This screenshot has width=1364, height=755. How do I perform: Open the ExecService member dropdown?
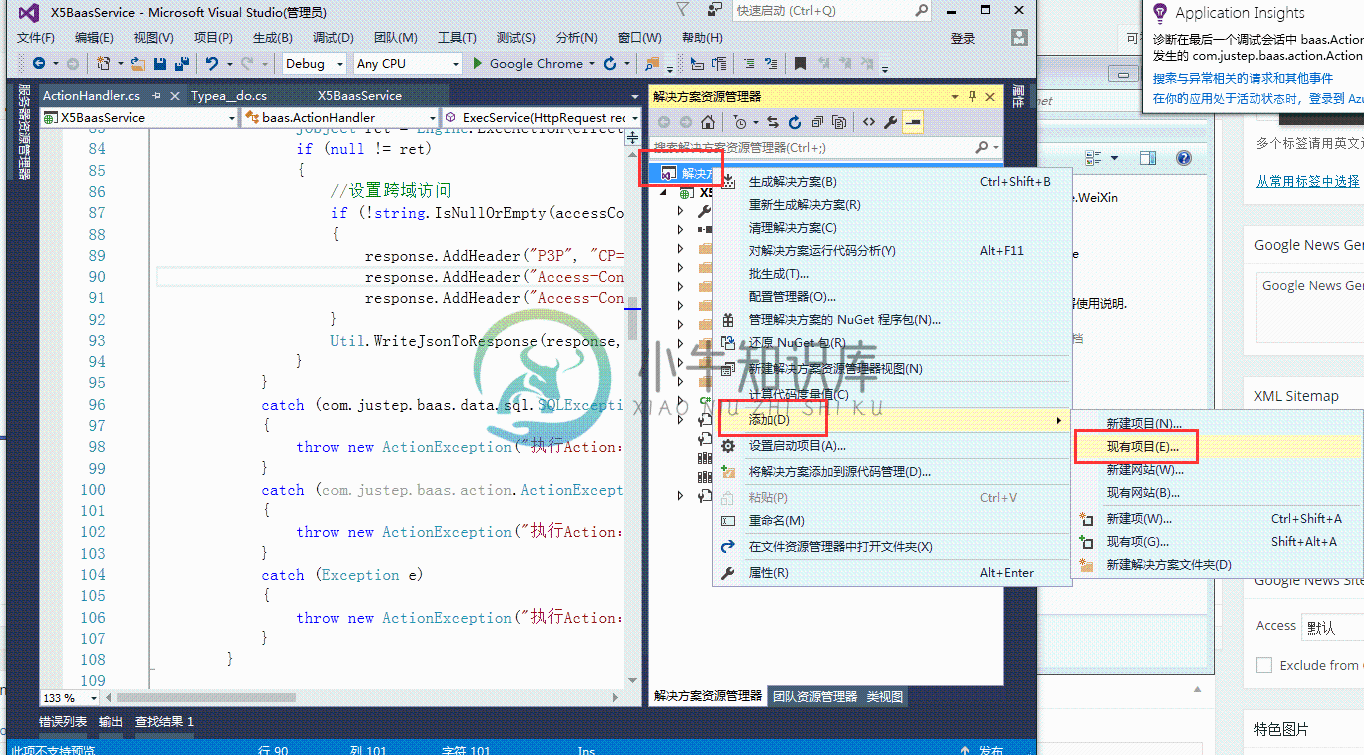(541, 117)
